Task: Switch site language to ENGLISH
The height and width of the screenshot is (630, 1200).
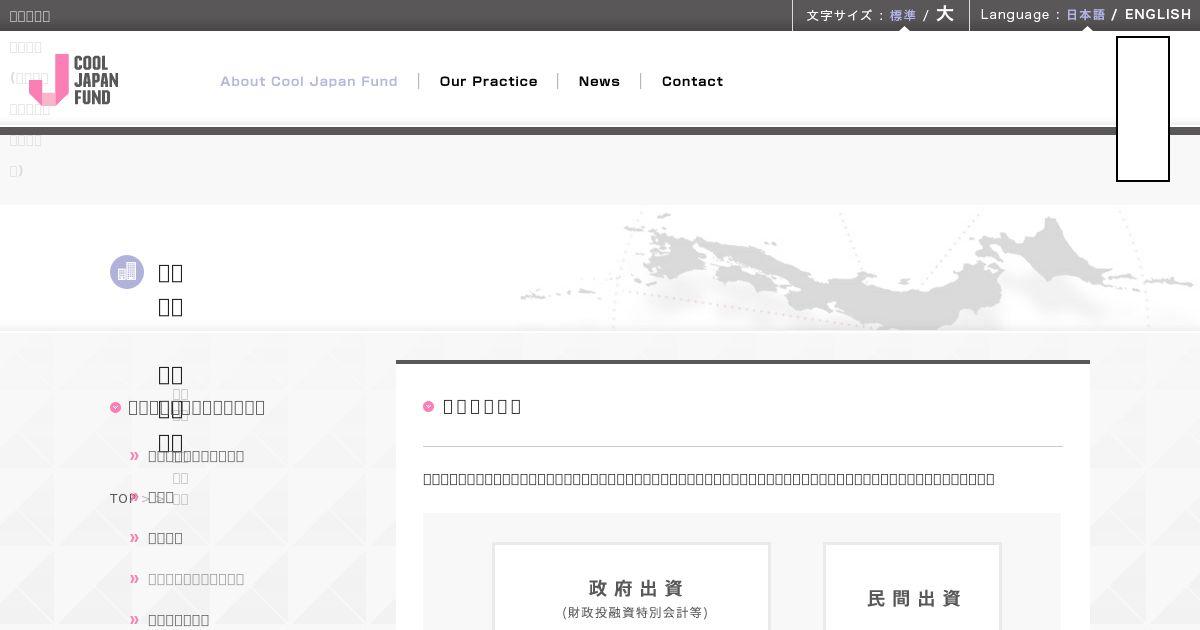Action: (x=1158, y=15)
